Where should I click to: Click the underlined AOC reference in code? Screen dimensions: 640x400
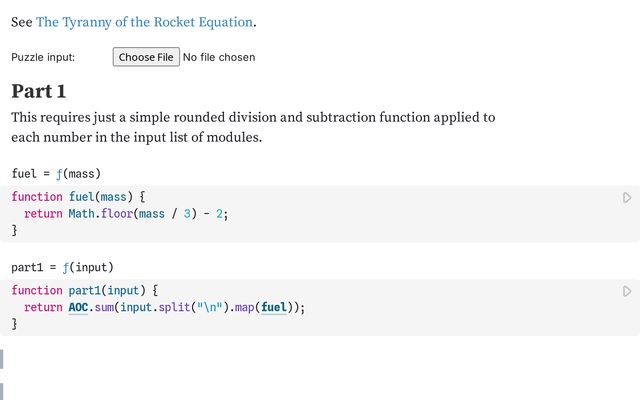pos(79,307)
